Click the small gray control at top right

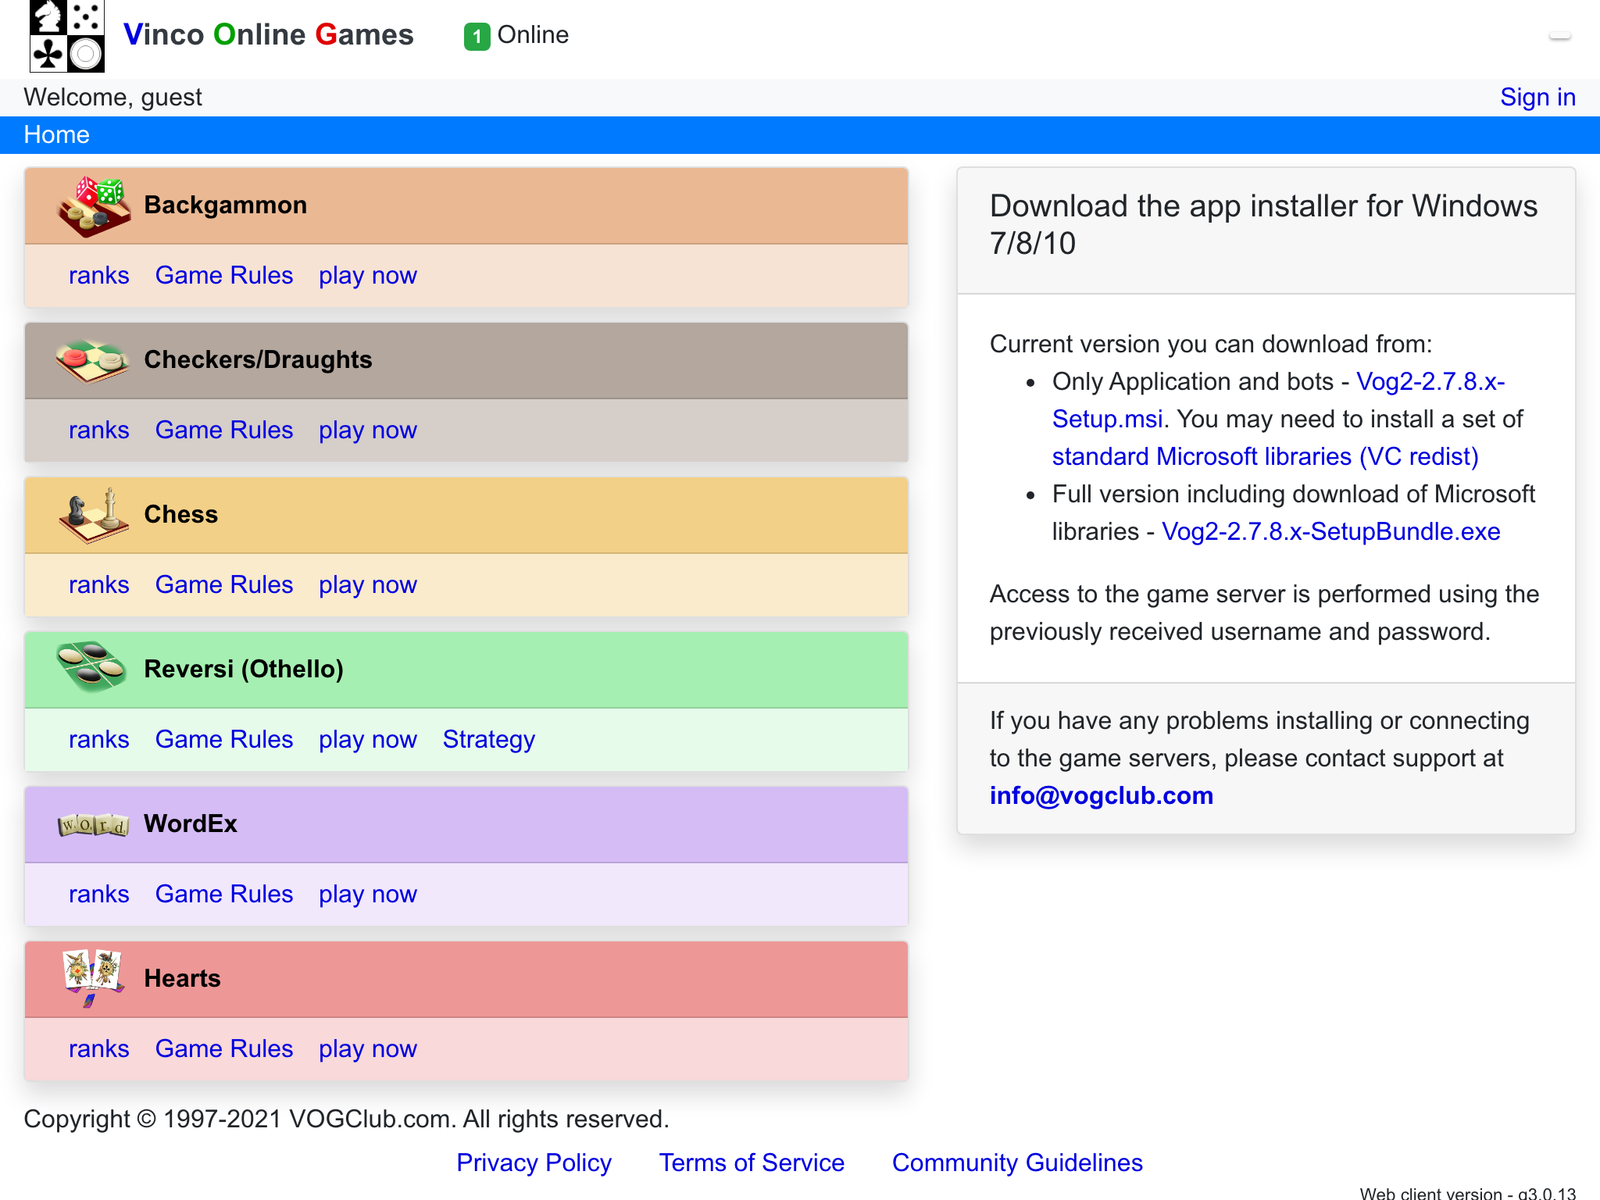pos(1560,36)
